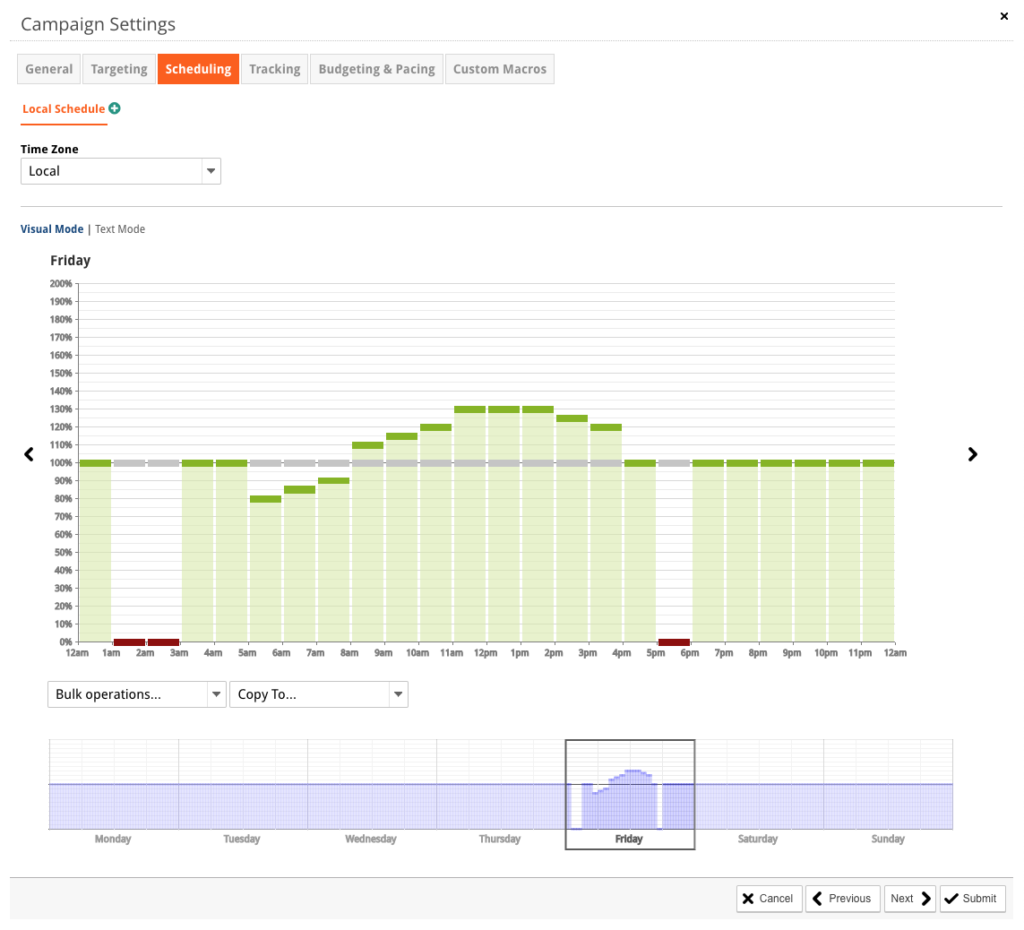The height and width of the screenshot is (930, 1024).
Task: Go to Budgeting & Pacing tab
Action: click(377, 69)
